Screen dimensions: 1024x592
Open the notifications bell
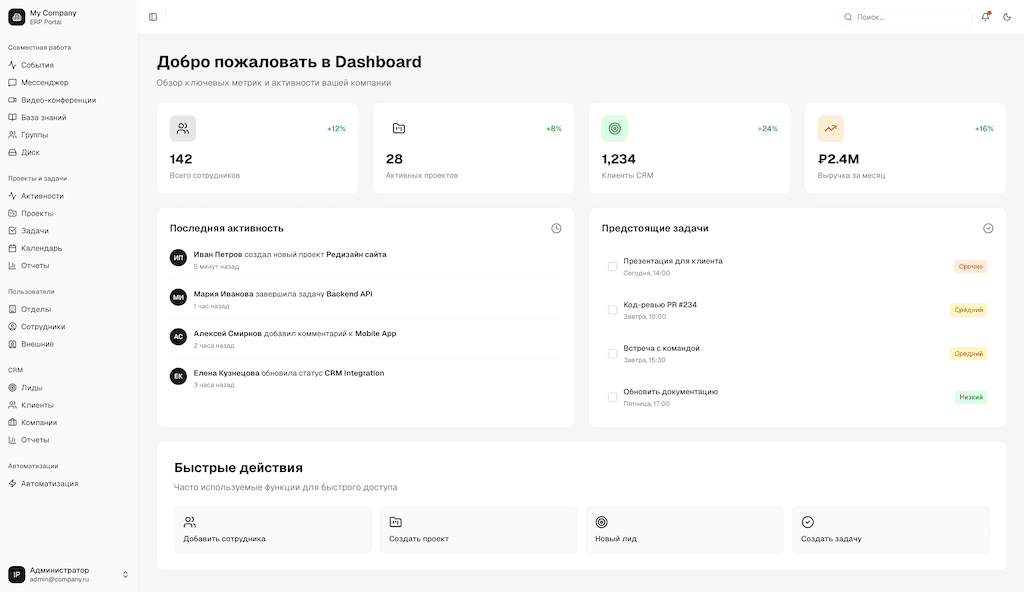tap(985, 17)
